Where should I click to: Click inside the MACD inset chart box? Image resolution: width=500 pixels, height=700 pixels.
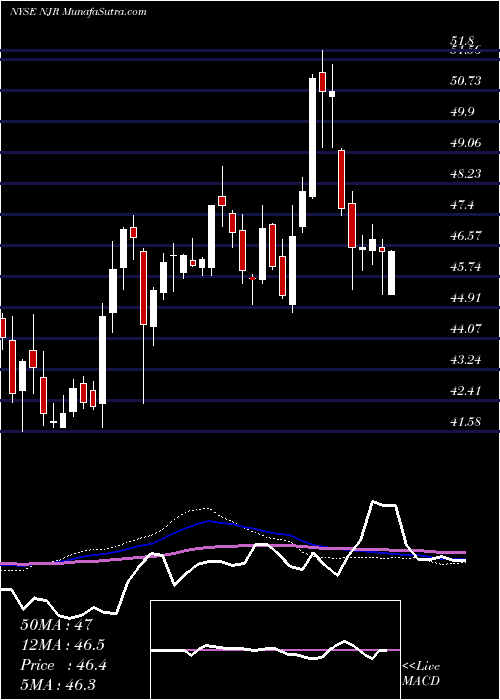point(275,650)
